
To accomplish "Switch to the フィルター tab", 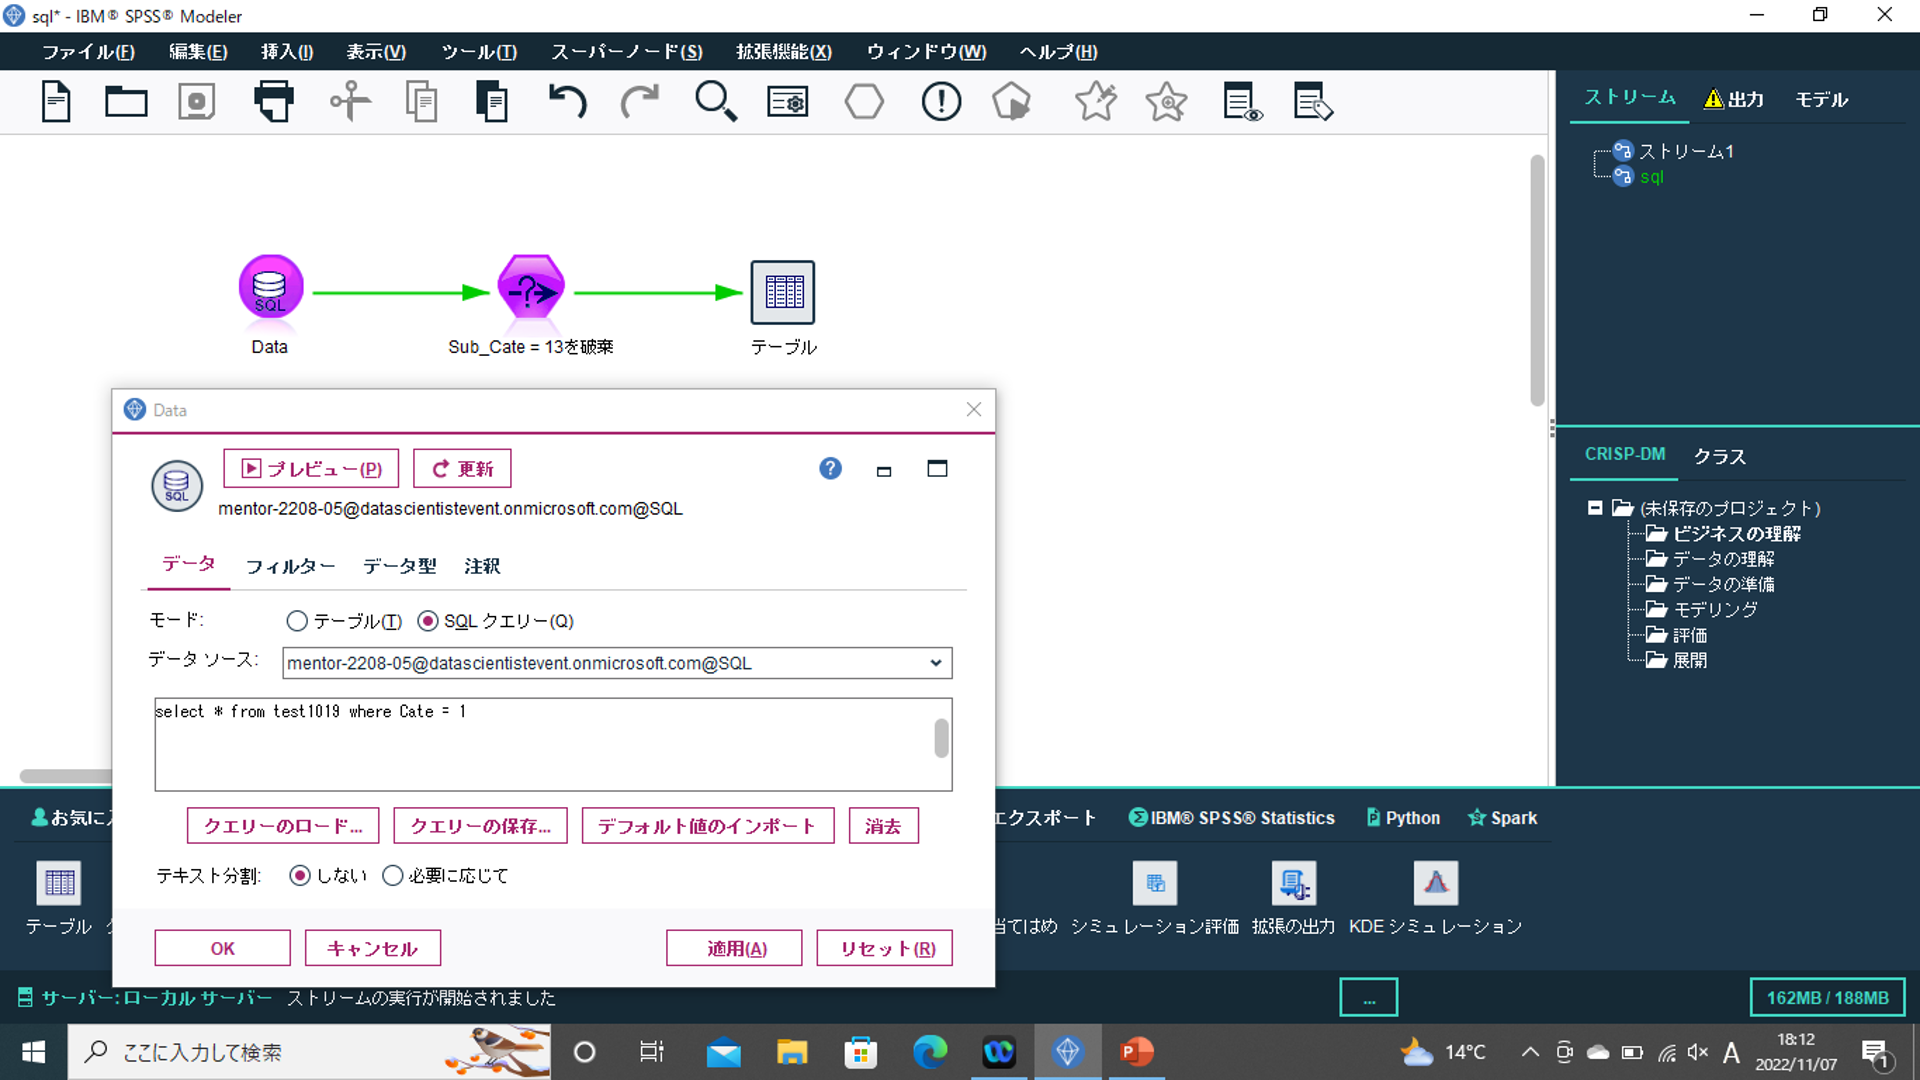I will click(x=290, y=567).
